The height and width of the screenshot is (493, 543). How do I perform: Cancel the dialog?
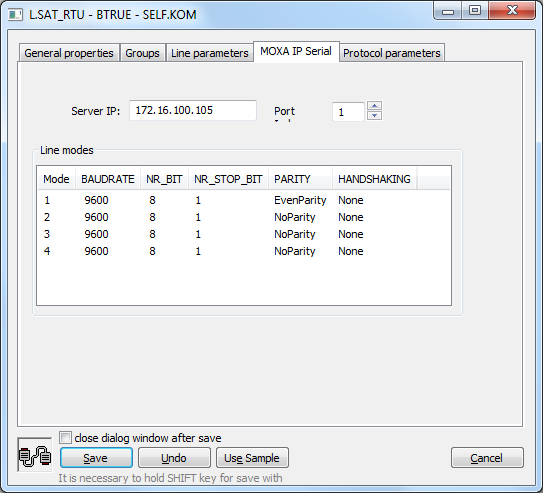[x=487, y=458]
